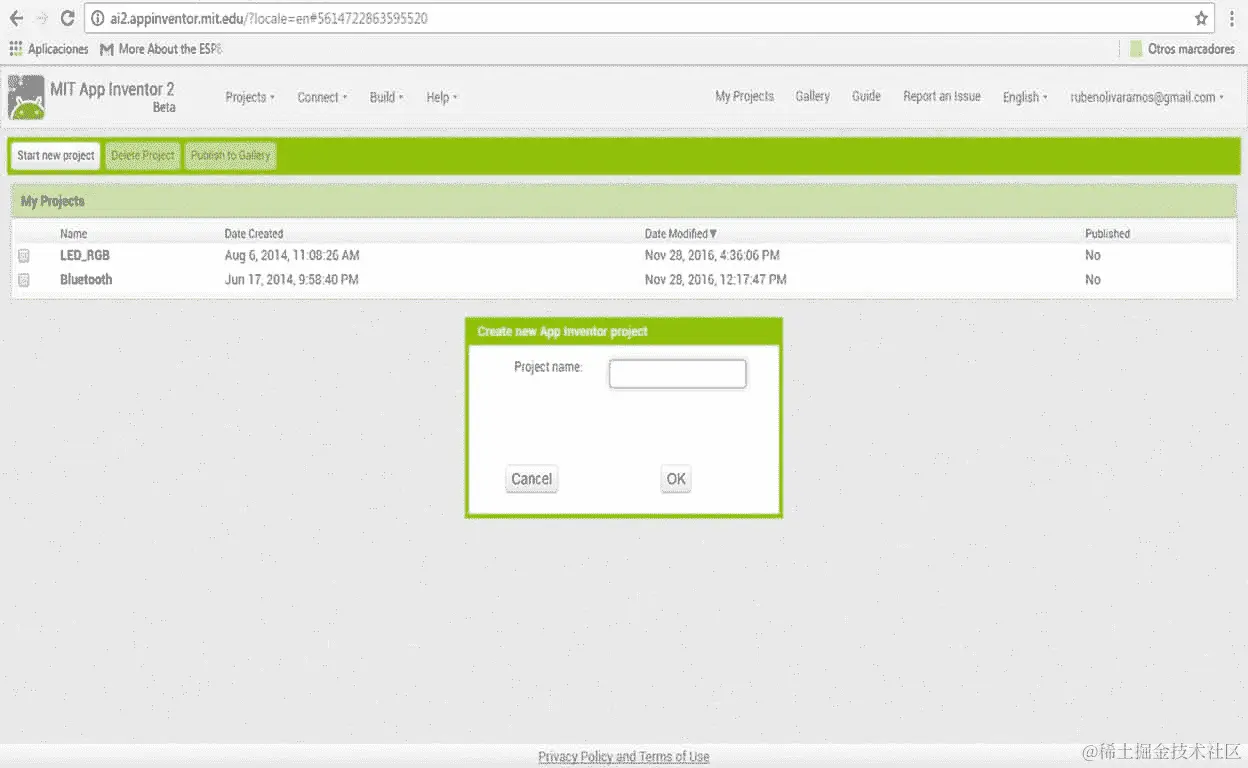Open the Guide link
This screenshot has width=1248, height=768.
pyautogui.click(x=866, y=96)
